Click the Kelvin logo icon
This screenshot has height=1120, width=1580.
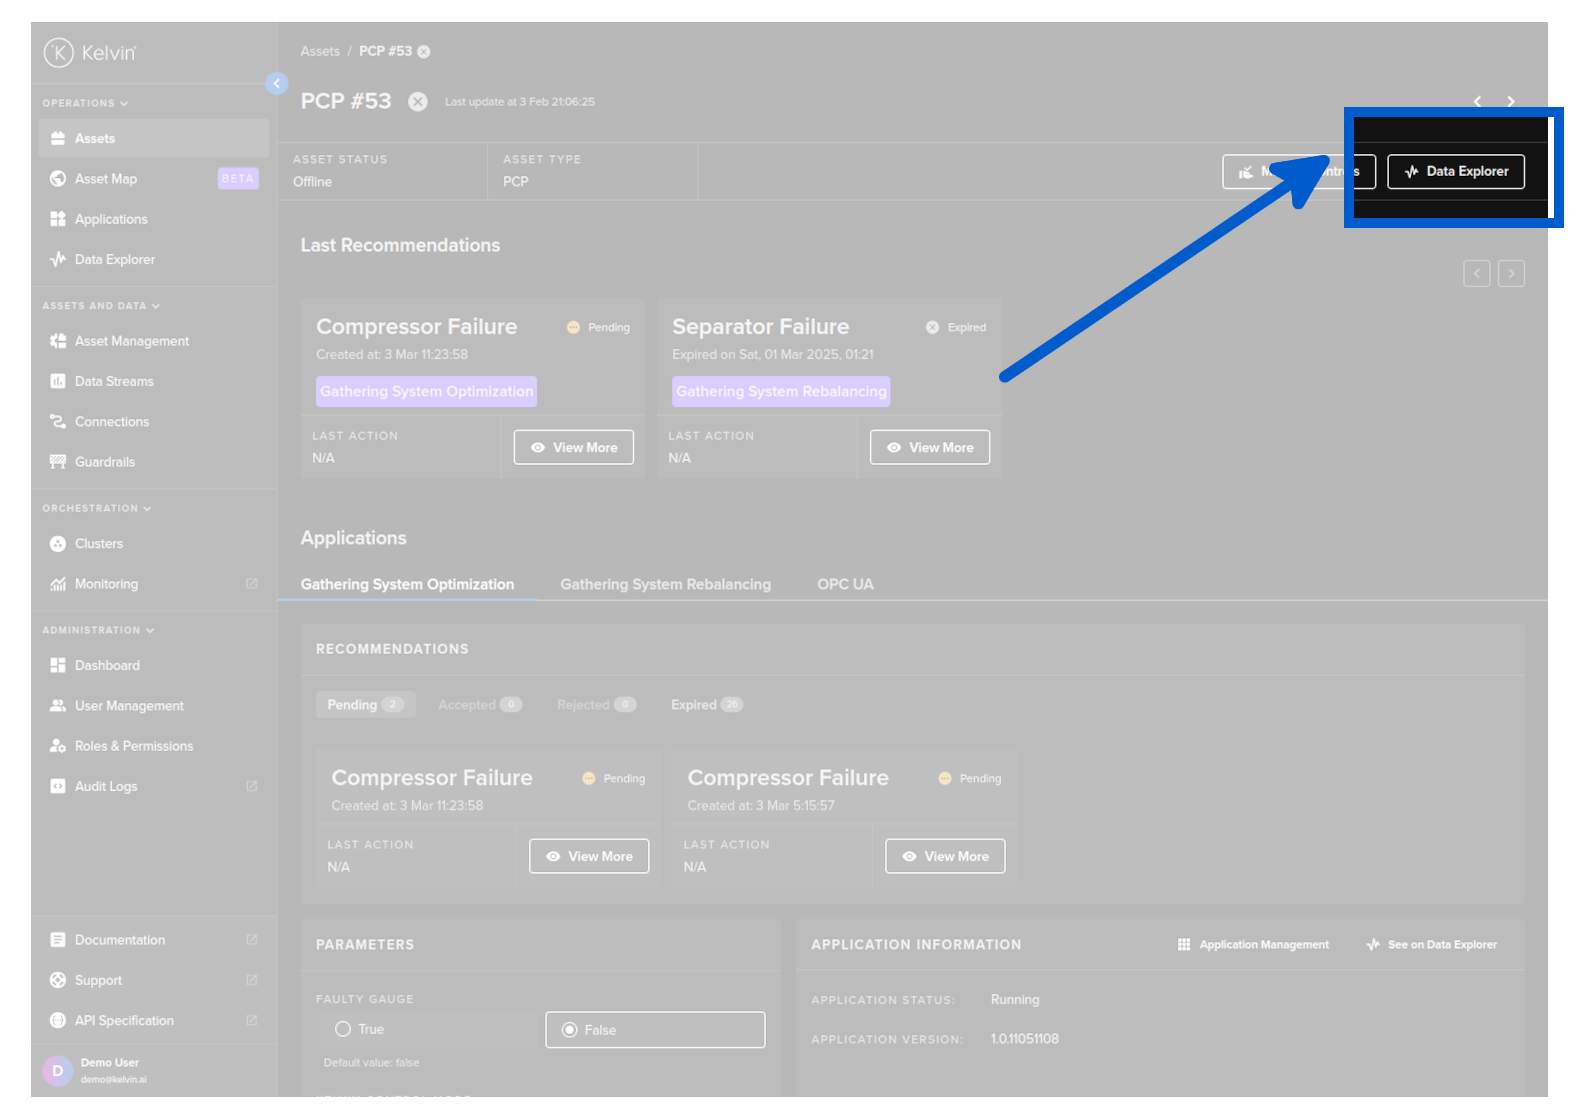59,52
